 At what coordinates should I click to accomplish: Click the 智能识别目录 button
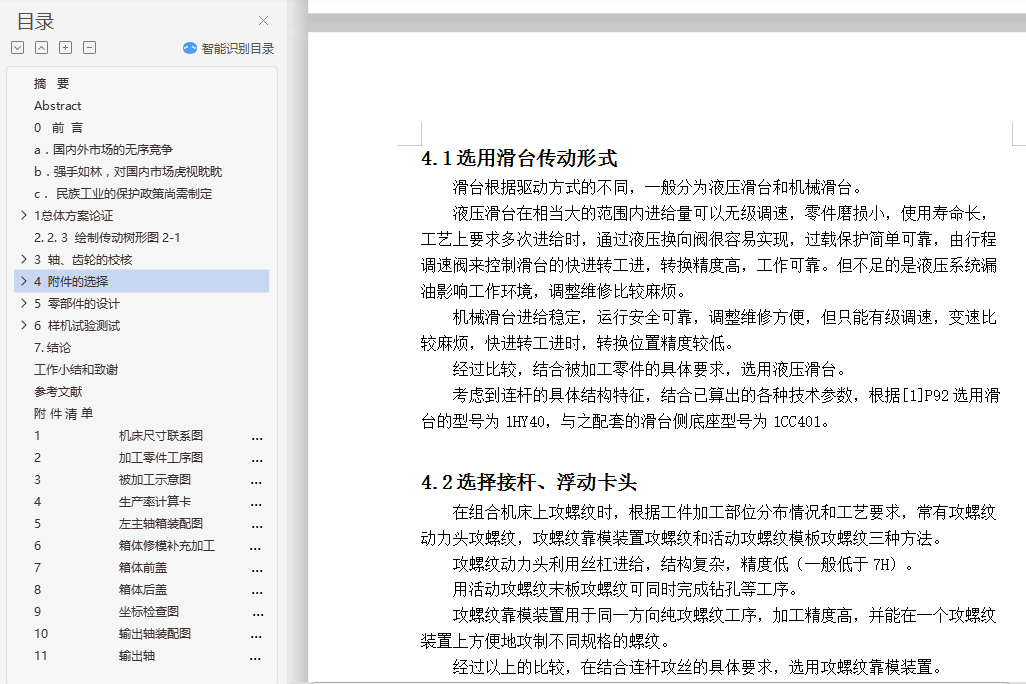point(228,48)
